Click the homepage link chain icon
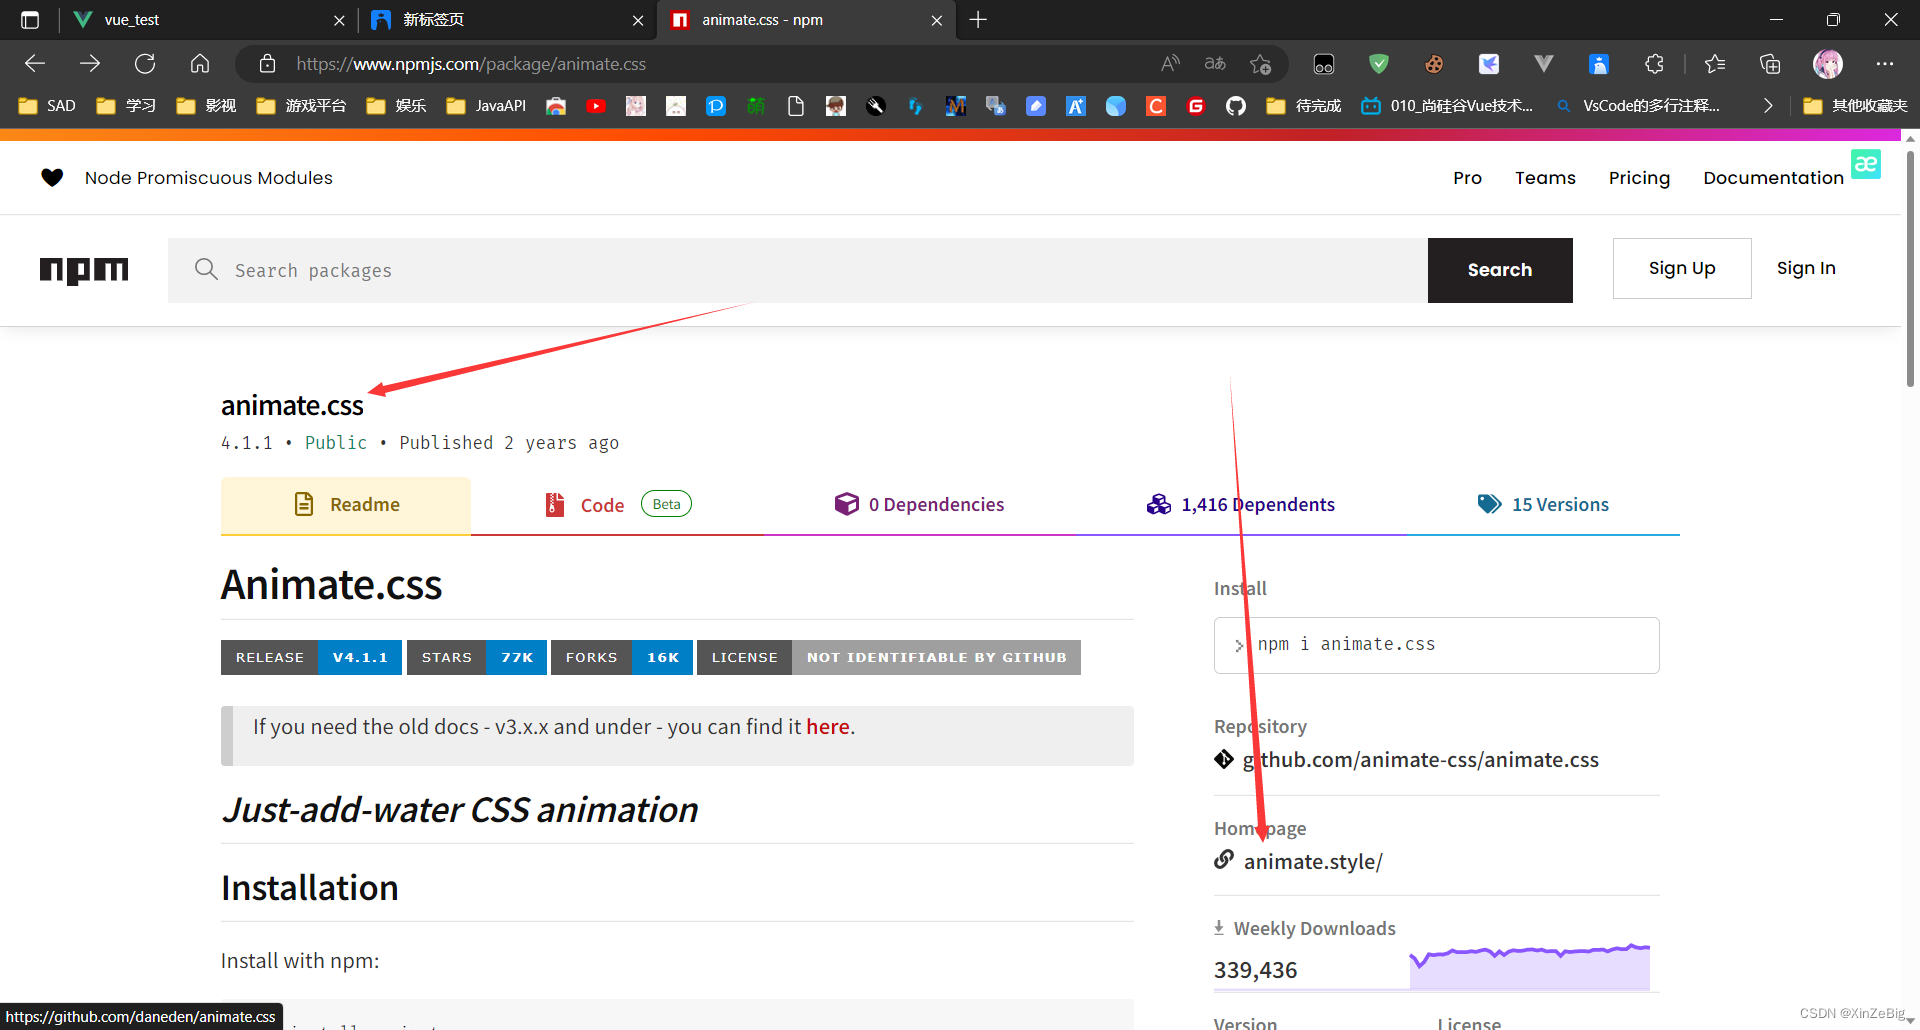1920x1030 pixels. 1224,859
